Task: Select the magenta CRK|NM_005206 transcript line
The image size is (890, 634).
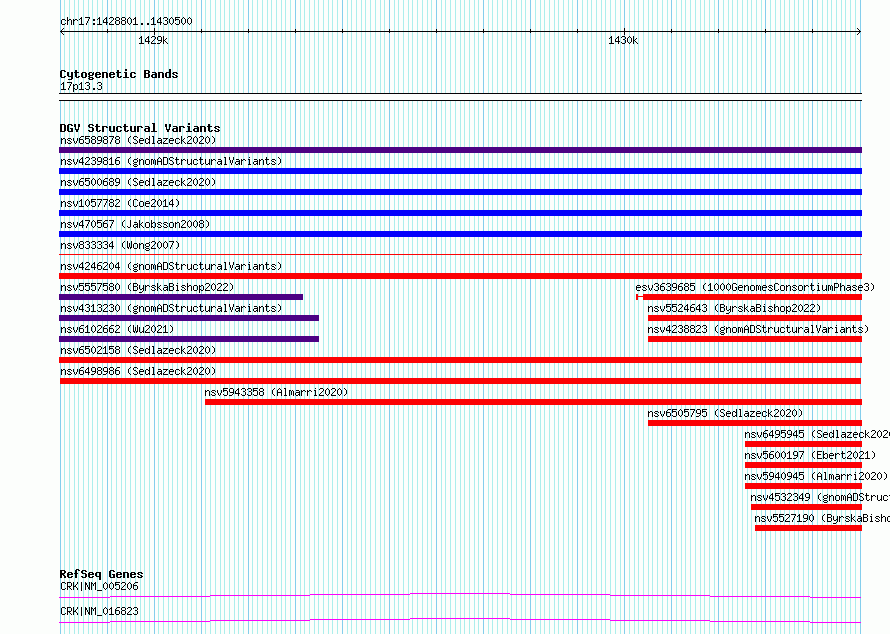Action: (460, 595)
